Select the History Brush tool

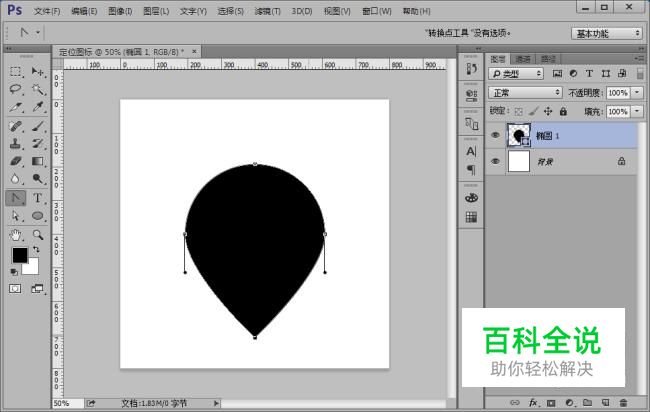(38, 143)
